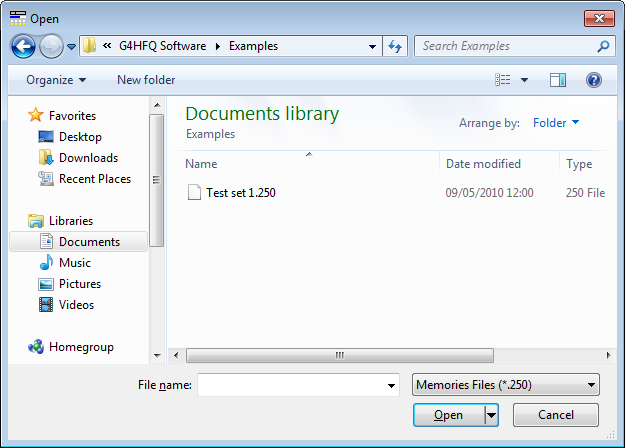The image size is (625, 448).
Task: Open the Get help question mark icon
Action: pos(593,80)
